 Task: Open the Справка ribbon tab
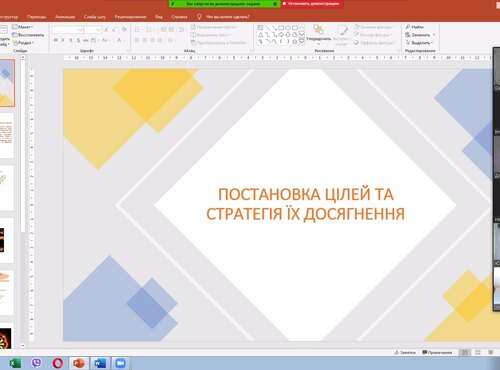click(179, 17)
